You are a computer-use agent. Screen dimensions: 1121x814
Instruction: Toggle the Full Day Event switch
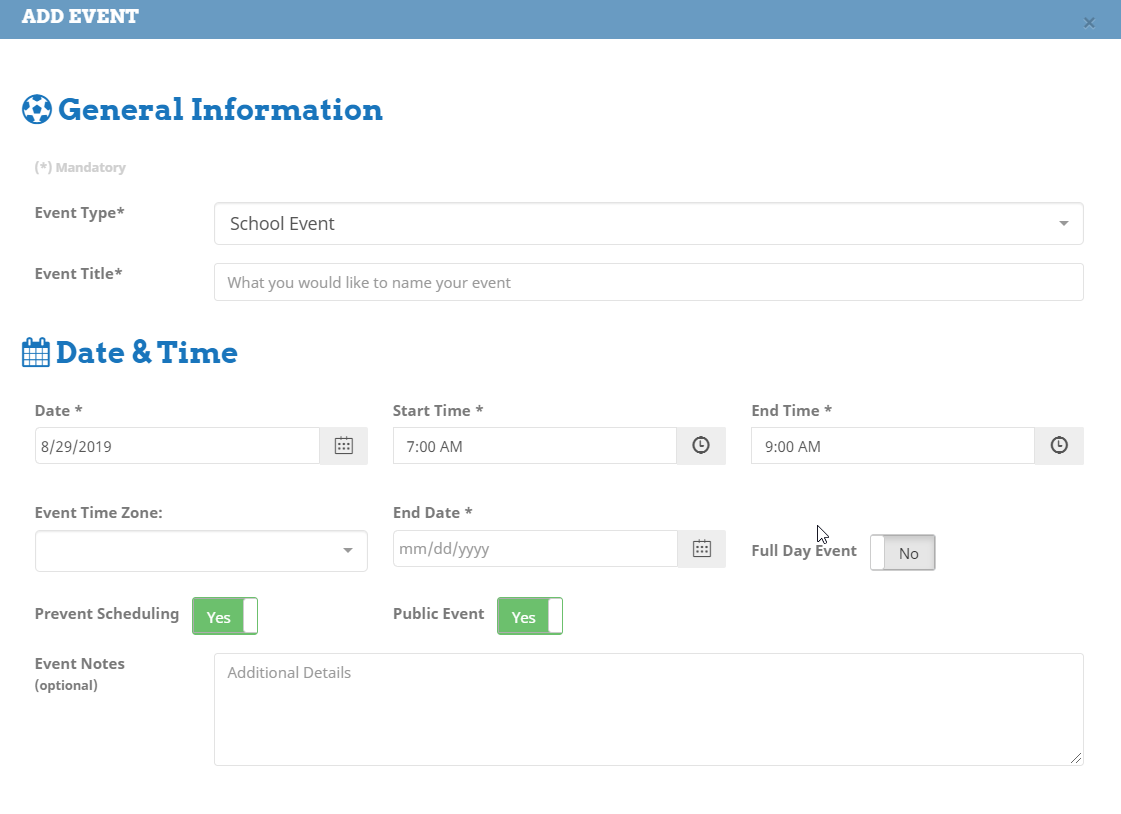tap(902, 553)
